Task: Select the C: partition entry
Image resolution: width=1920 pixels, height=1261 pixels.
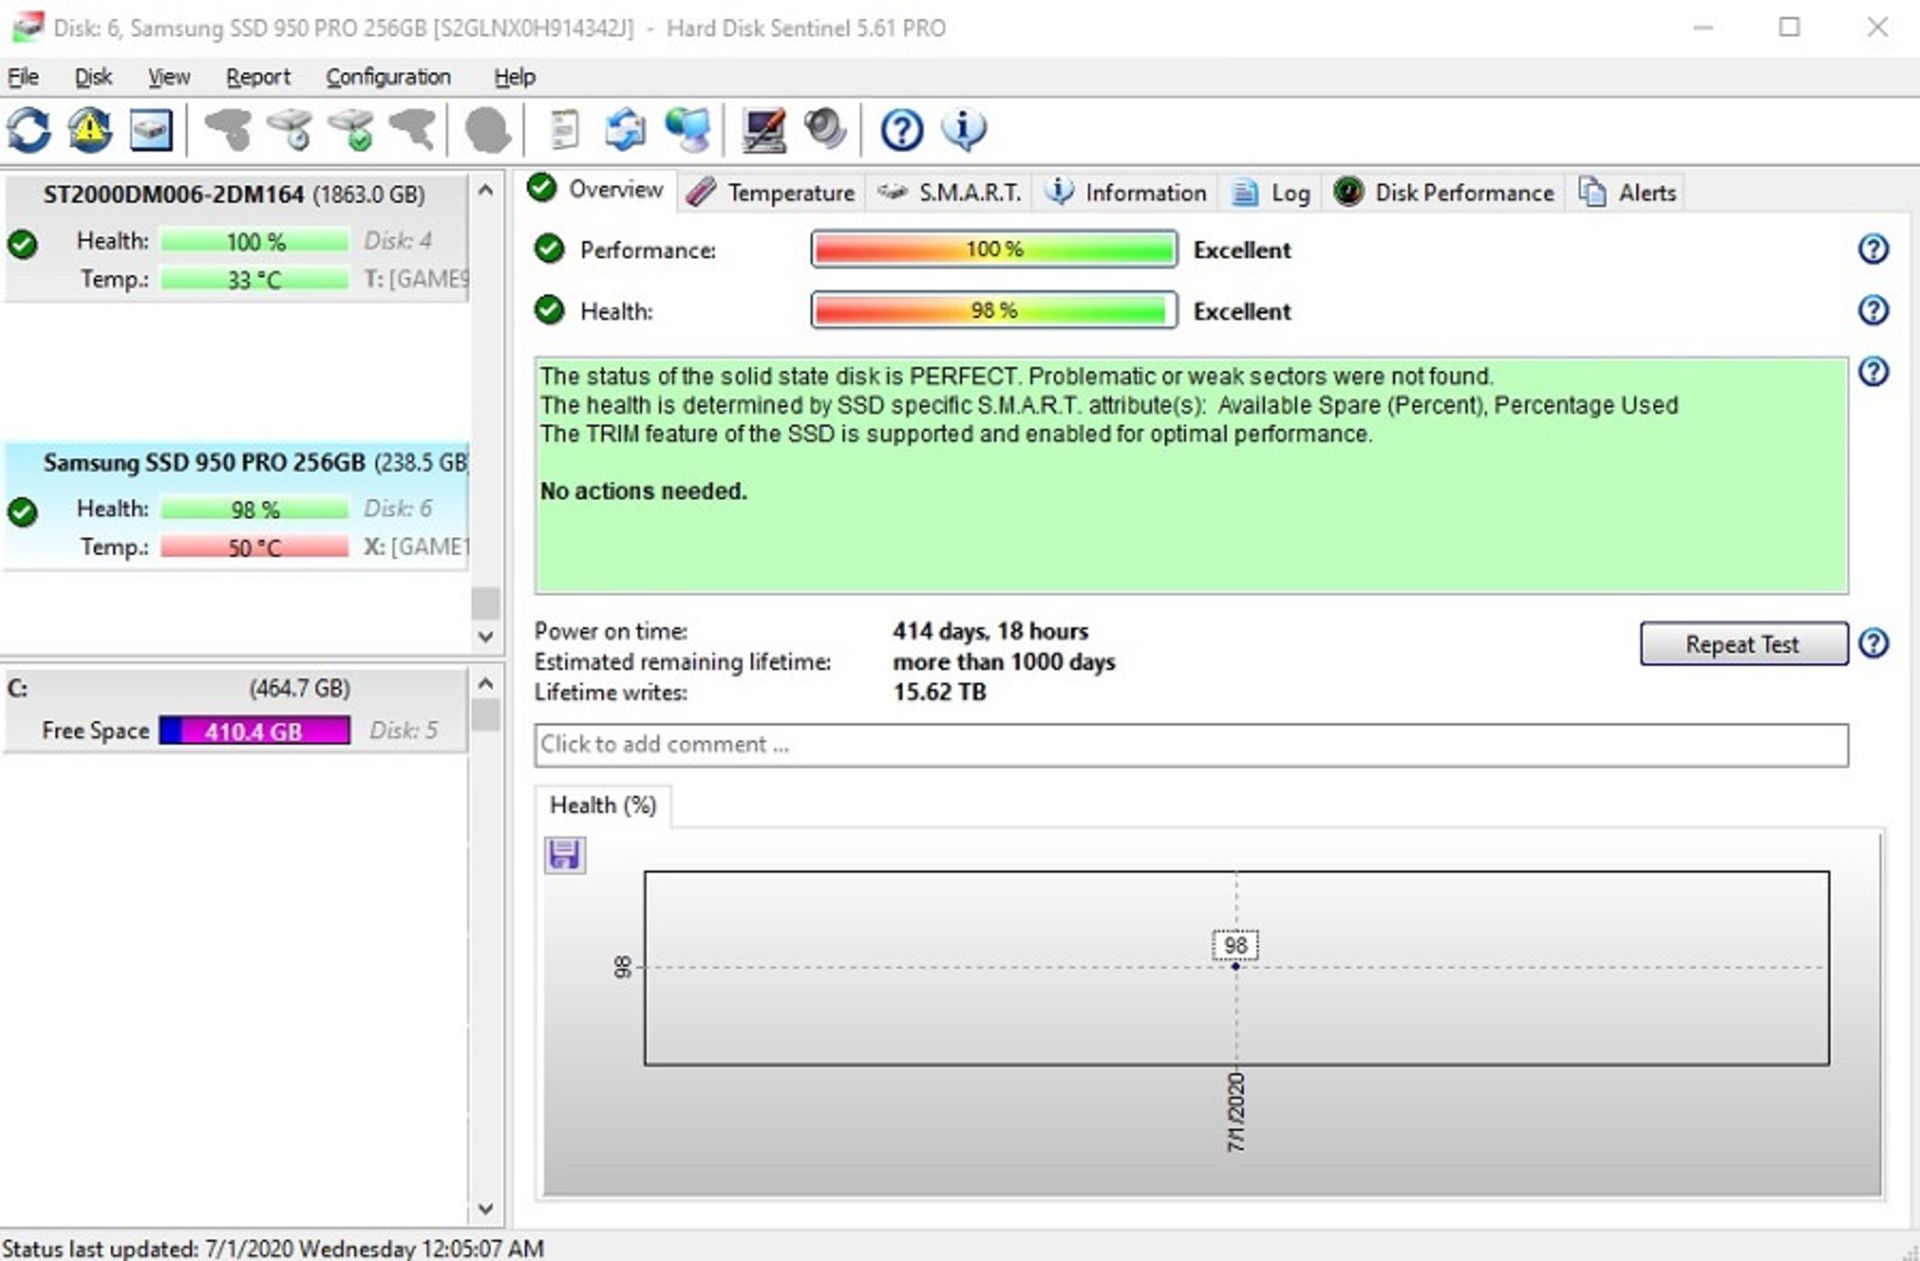Action: tap(236, 709)
